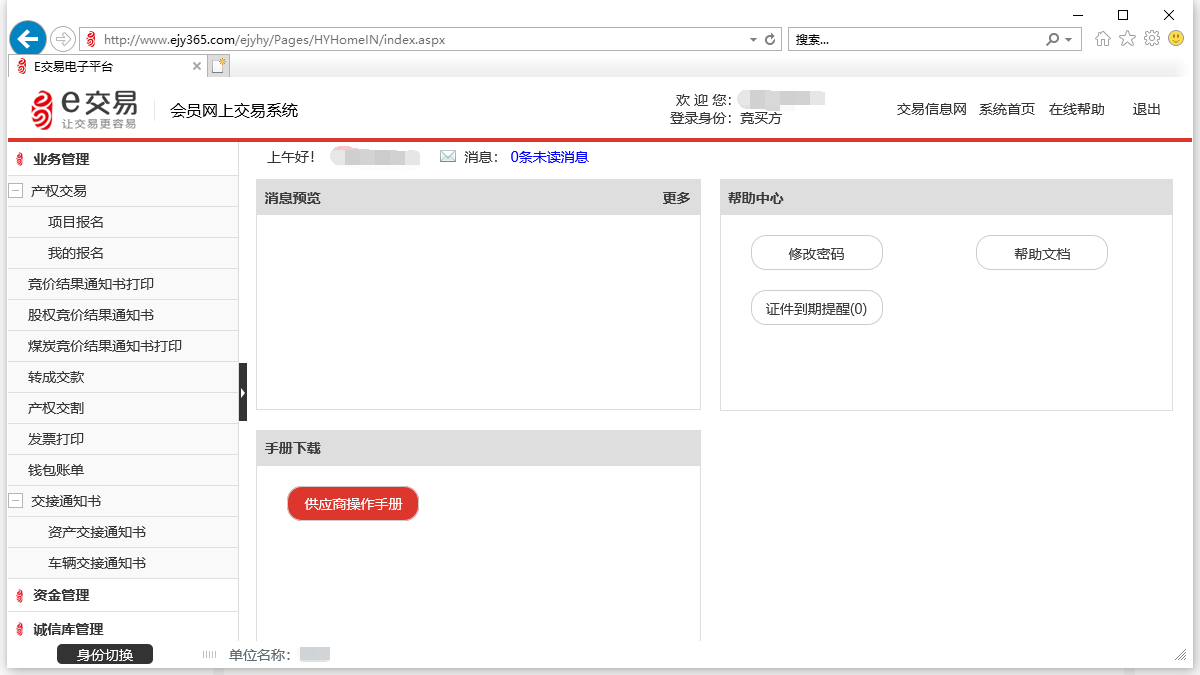Open 我的报名 in sidebar
The width and height of the screenshot is (1200, 675).
pos(76,253)
